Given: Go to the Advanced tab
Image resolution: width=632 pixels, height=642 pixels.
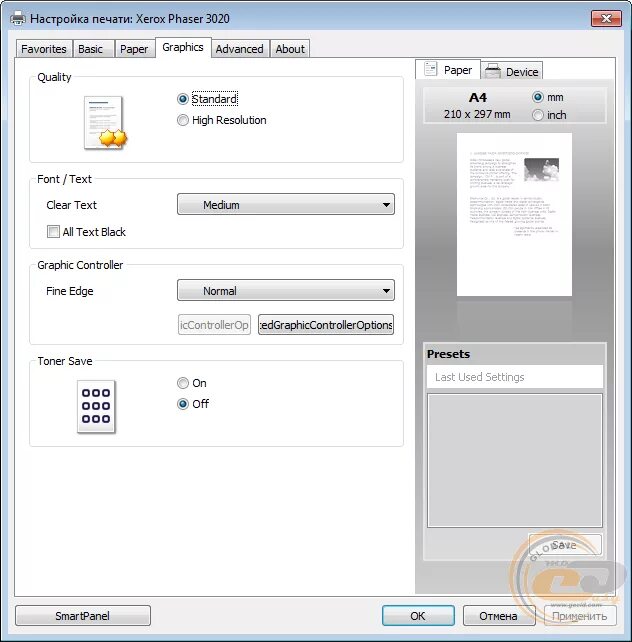Looking at the screenshot, I should (x=239, y=49).
